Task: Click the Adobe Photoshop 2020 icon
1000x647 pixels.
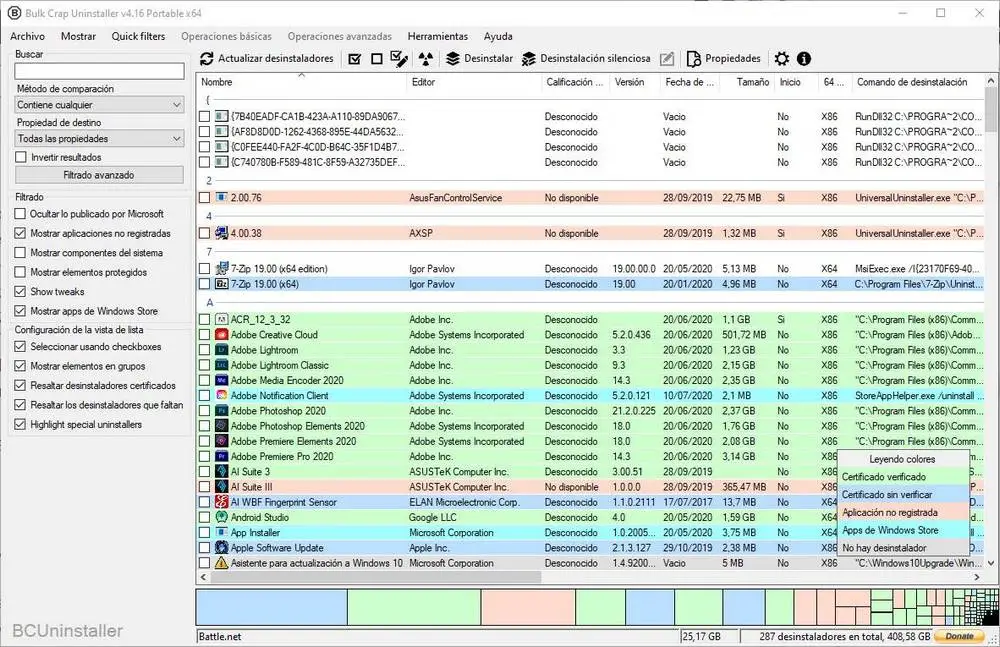Action: pyautogui.click(x=221, y=411)
